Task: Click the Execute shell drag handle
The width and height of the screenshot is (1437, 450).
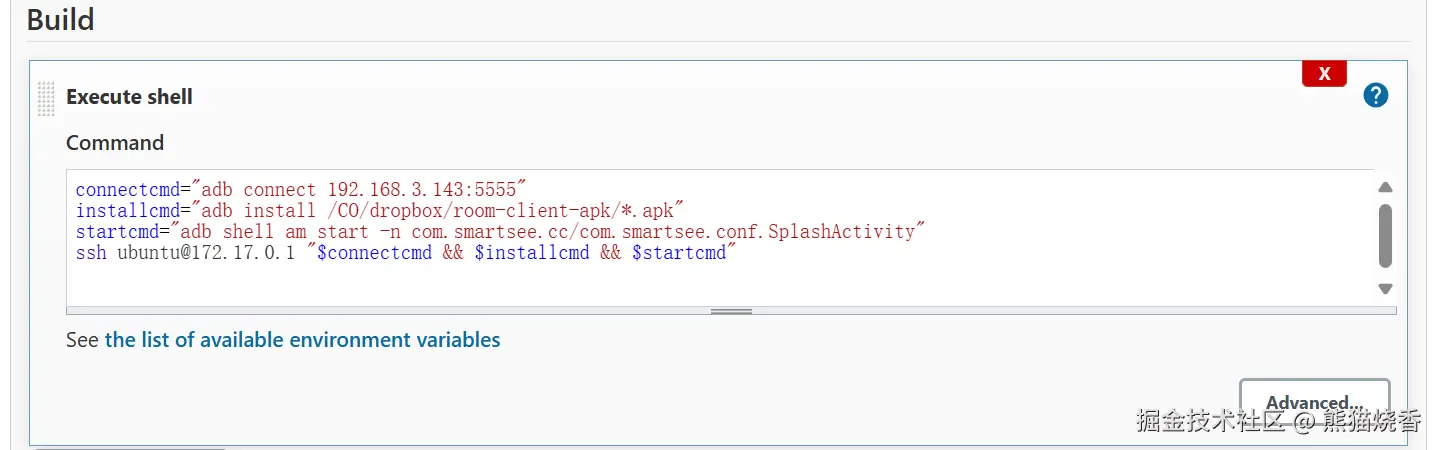Action: (x=46, y=97)
